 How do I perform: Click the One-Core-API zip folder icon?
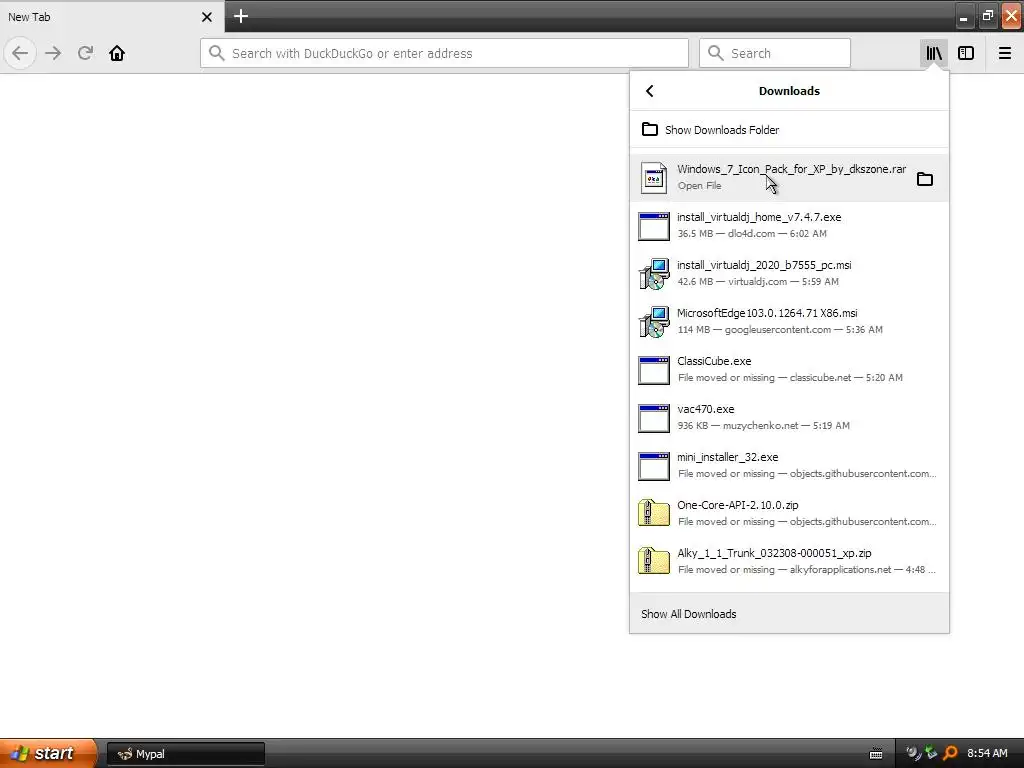point(654,513)
